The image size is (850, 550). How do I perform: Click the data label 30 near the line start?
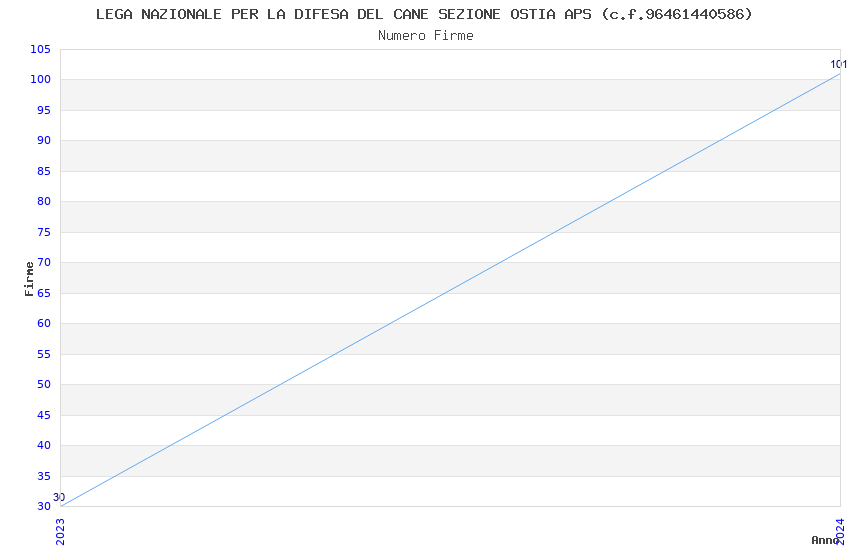pos(59,497)
